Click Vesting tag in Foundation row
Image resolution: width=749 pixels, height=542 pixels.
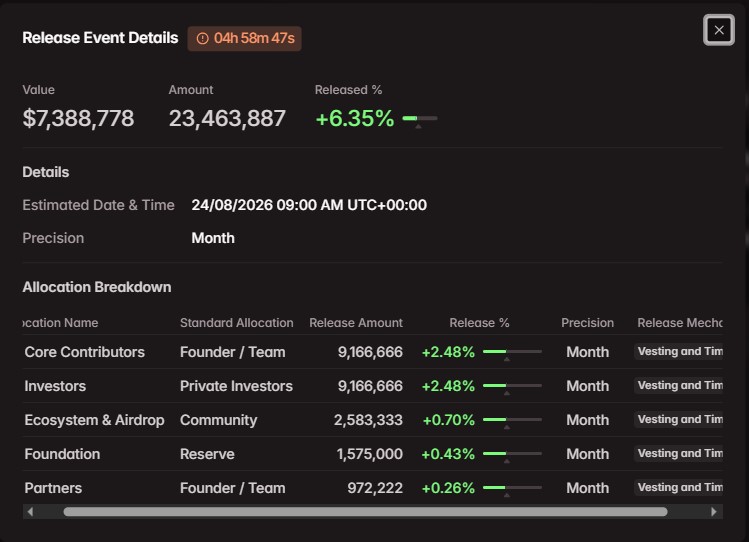[x=678, y=453]
